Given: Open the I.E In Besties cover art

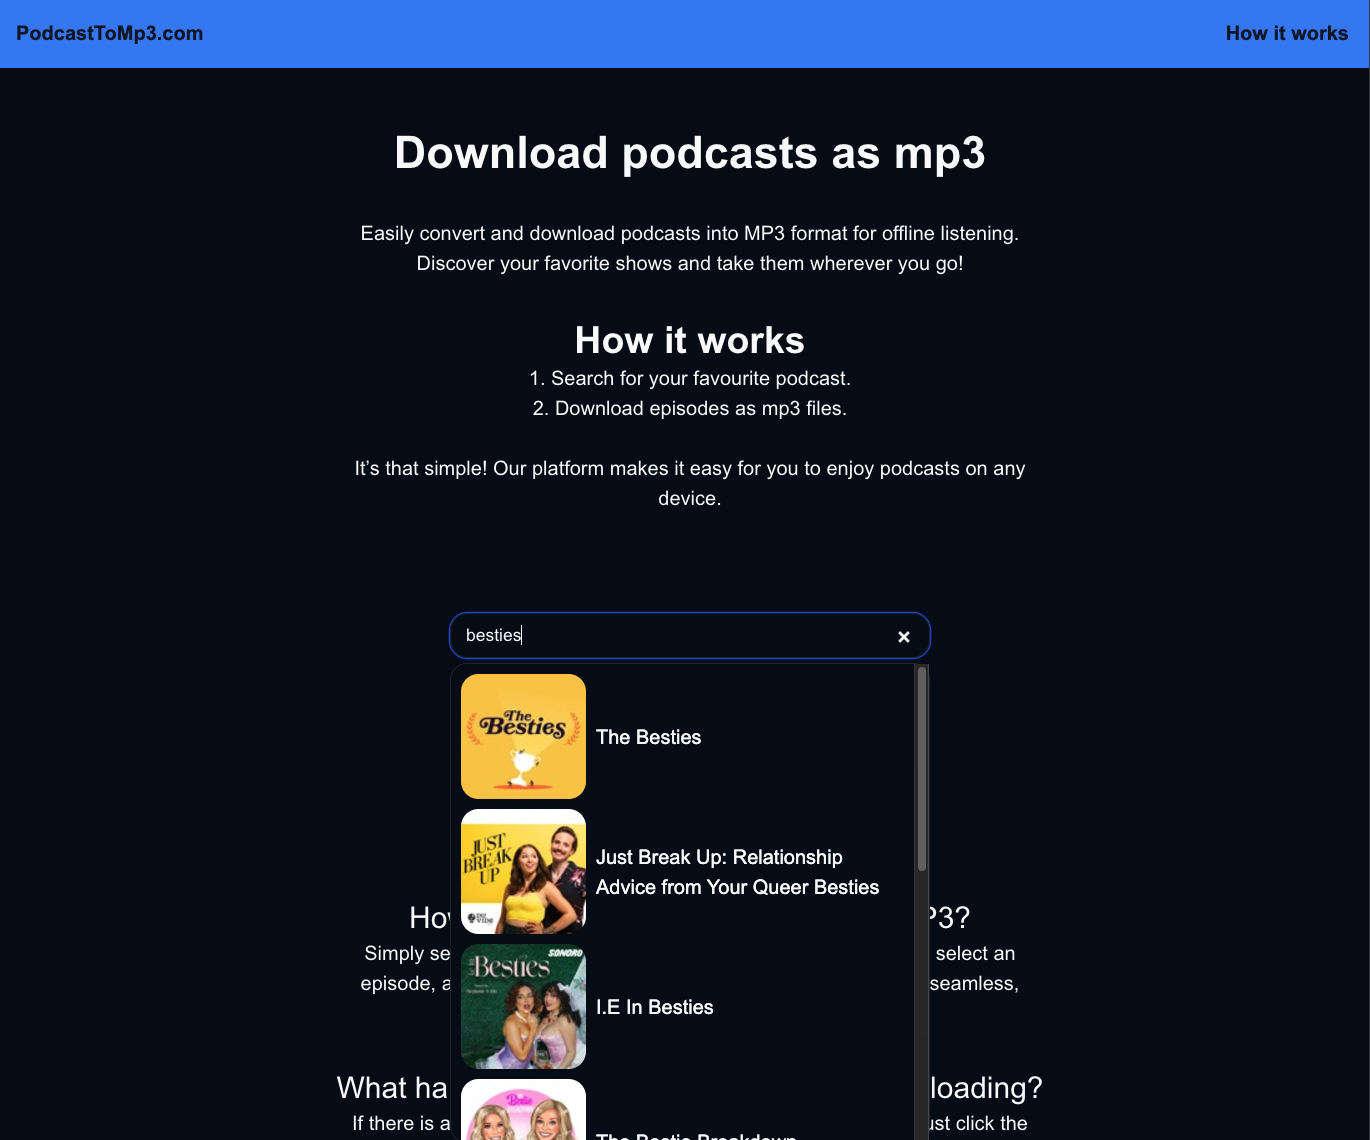Looking at the screenshot, I should pyautogui.click(x=523, y=1007).
